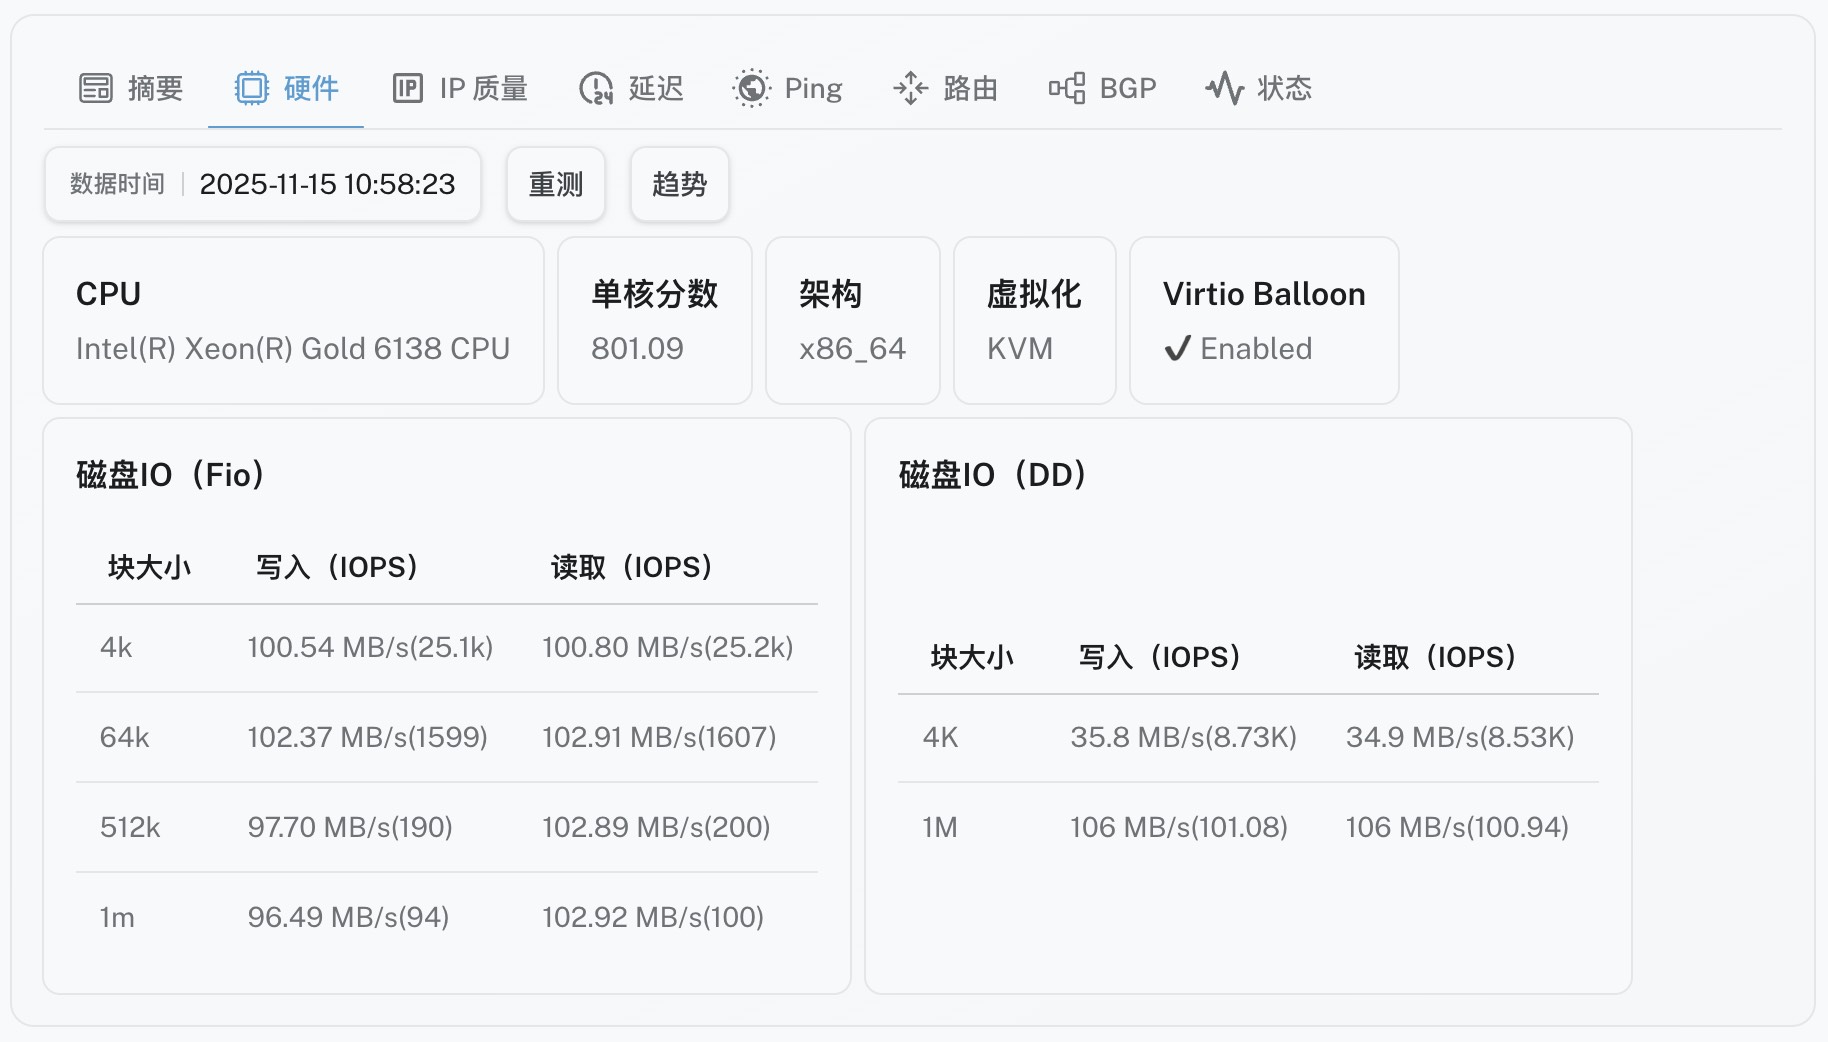This screenshot has width=1828, height=1042.
Task: Click the Ping globe icon
Action: (751, 88)
